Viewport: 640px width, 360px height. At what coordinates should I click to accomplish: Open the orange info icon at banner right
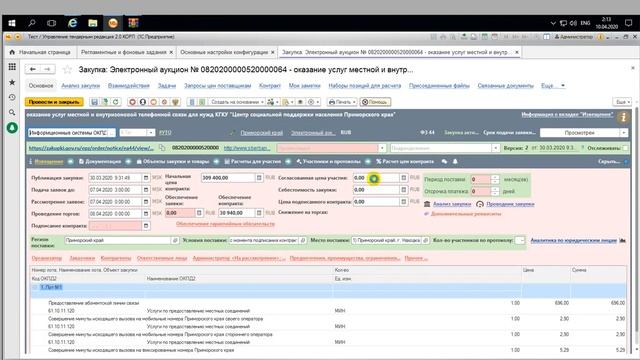click(623, 118)
